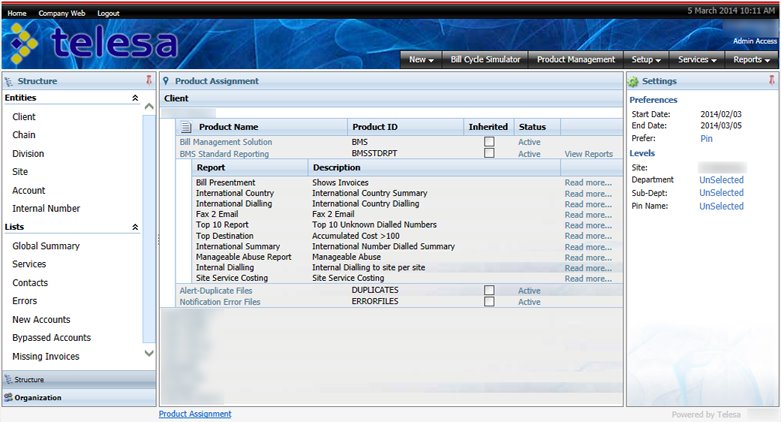Open Notification Error Files product
This screenshot has height=422, width=781.
coord(220,302)
